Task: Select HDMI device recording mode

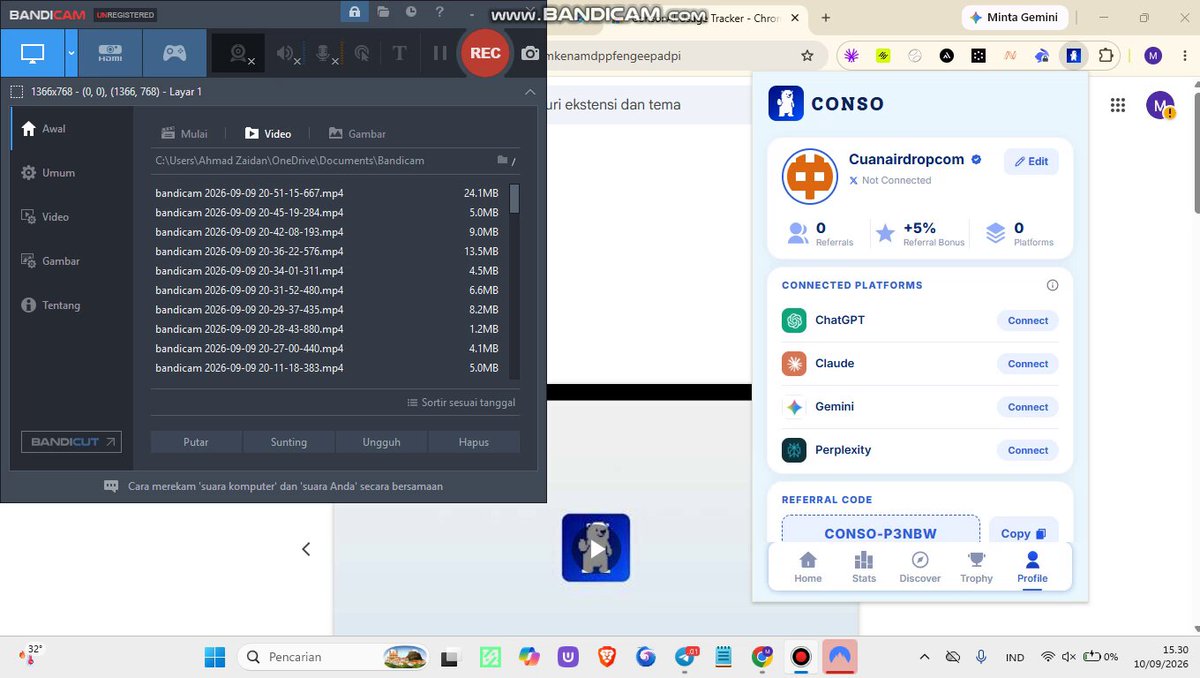Action: [110, 54]
